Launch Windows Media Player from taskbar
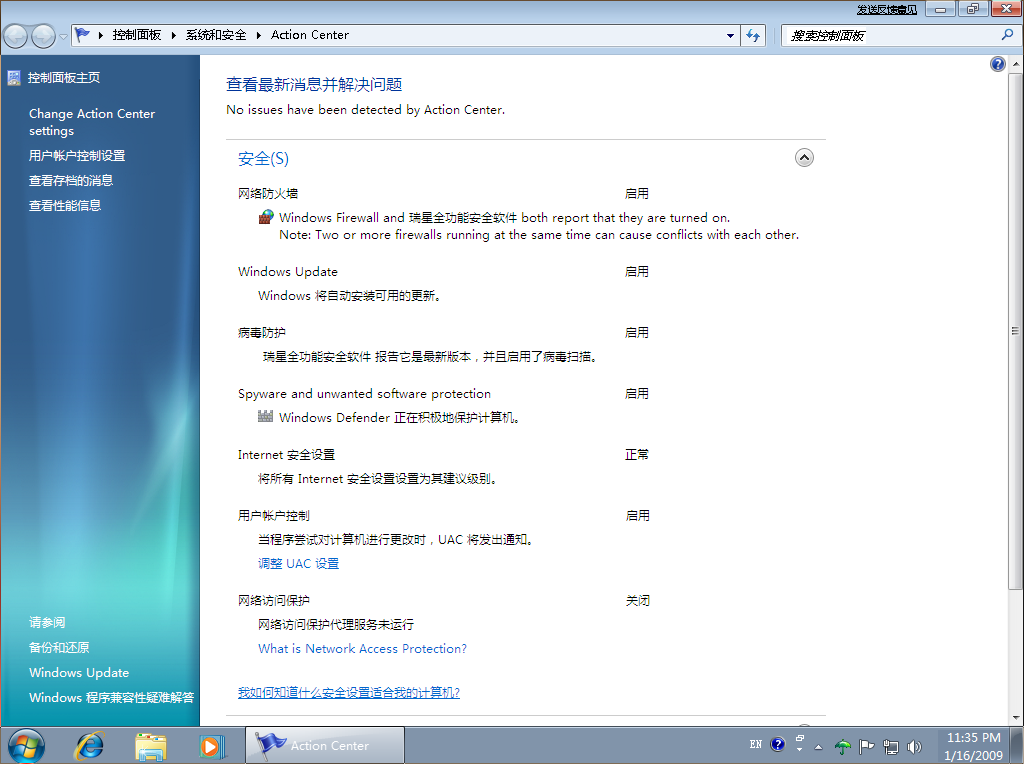1024x764 pixels. coord(212,746)
